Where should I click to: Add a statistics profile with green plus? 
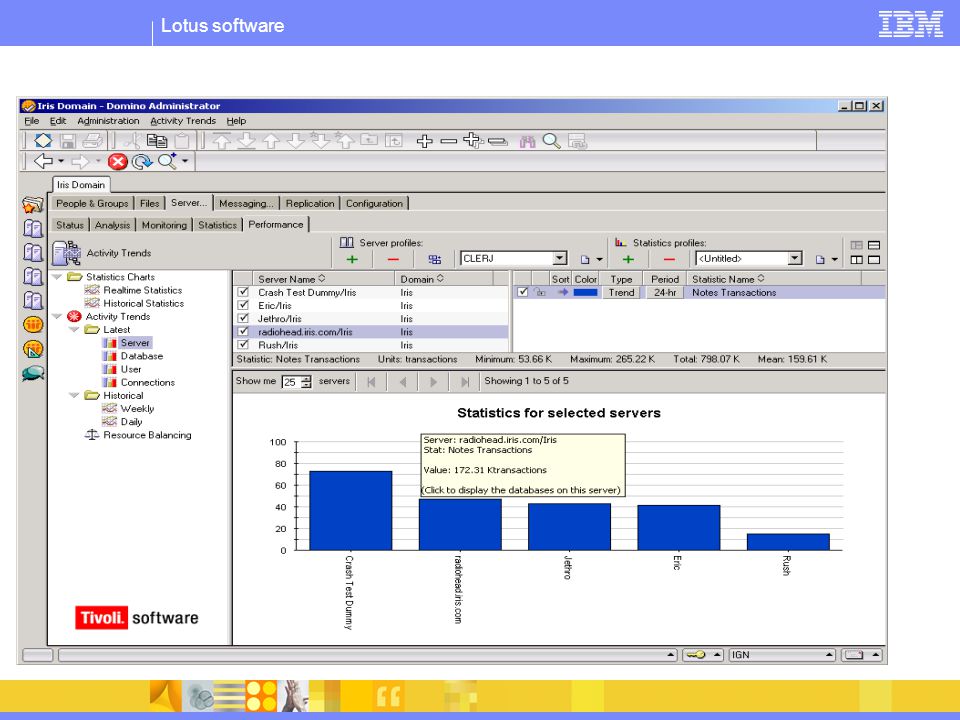[x=628, y=260]
